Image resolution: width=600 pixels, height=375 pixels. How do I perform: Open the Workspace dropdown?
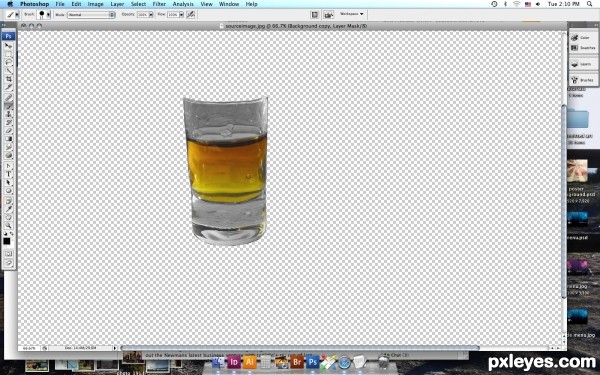click(352, 14)
